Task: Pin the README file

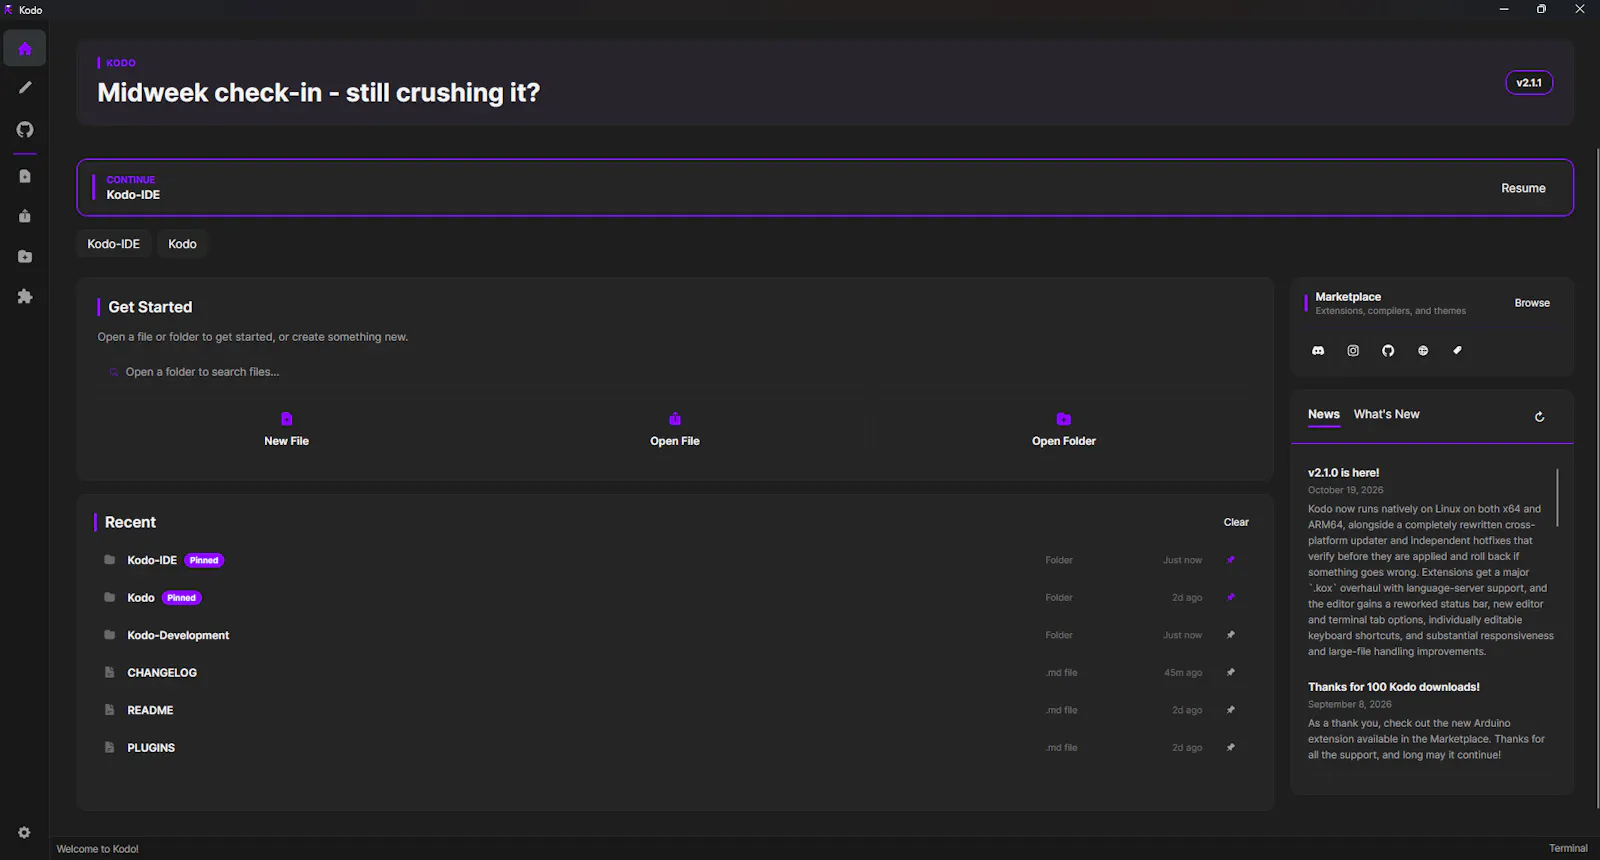Action: click(1231, 710)
